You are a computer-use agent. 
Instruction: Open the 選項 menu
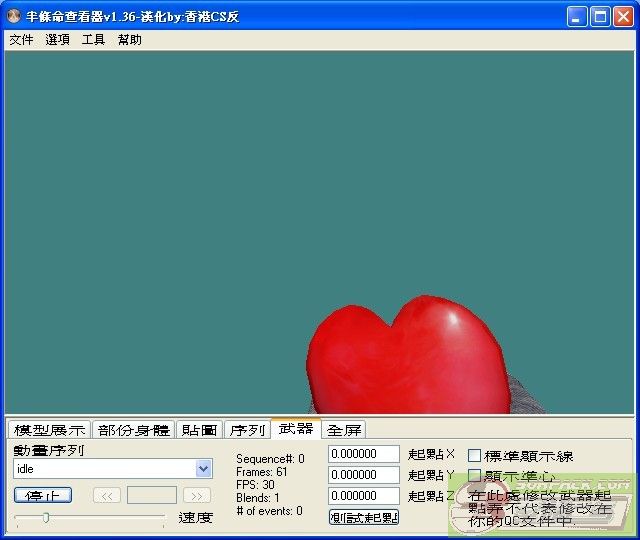coord(57,40)
